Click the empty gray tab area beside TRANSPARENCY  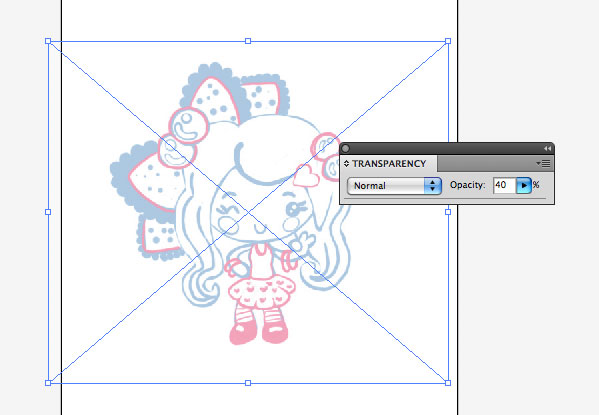pyautogui.click(x=486, y=164)
